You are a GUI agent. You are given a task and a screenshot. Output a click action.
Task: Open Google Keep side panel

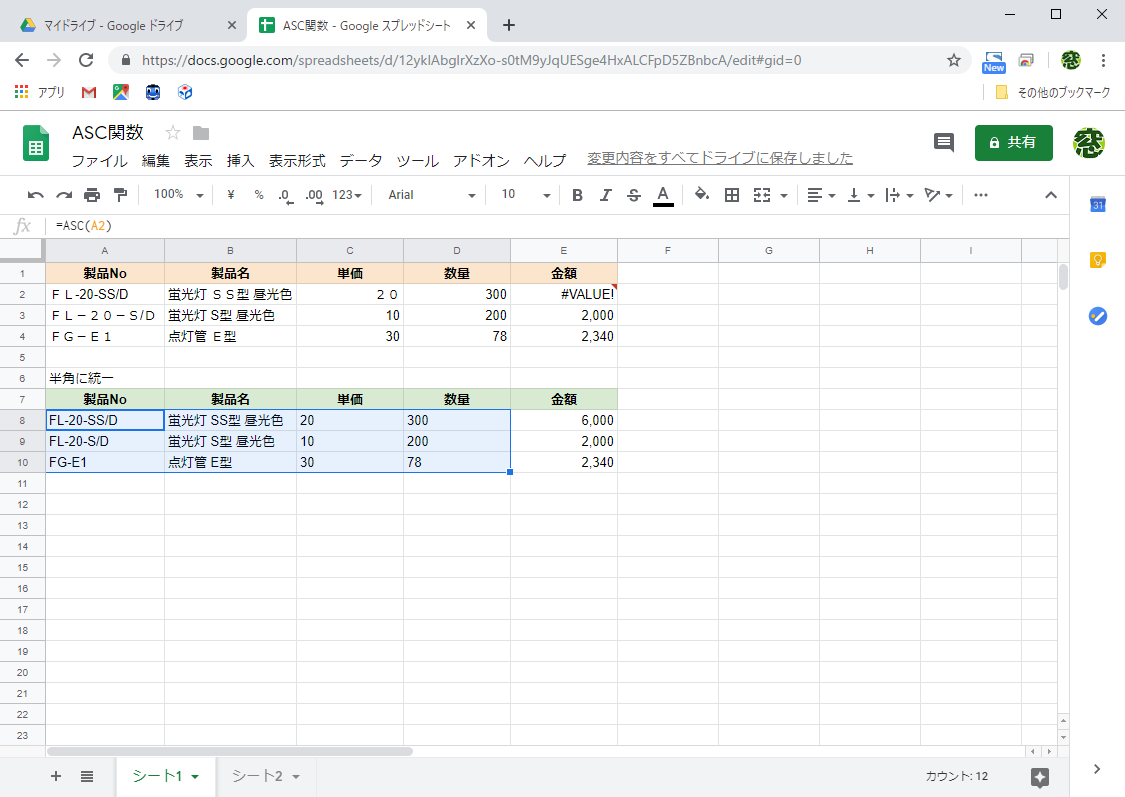[1097, 260]
